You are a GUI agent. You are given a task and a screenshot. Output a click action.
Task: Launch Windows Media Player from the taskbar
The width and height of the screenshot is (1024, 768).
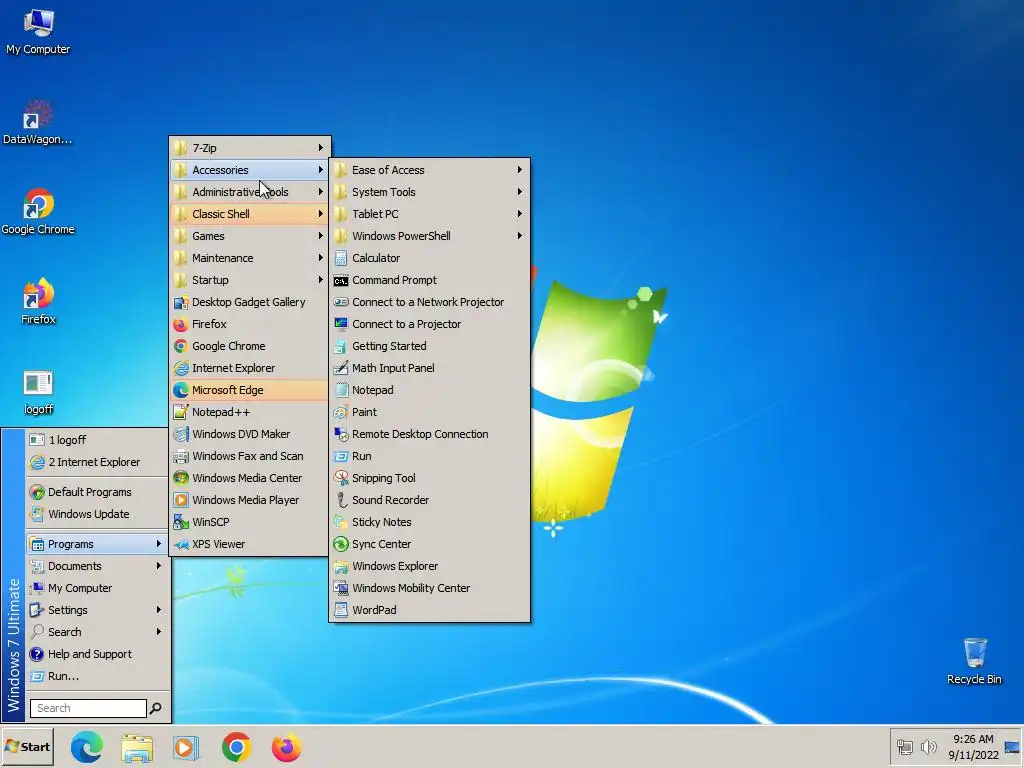[x=186, y=747]
